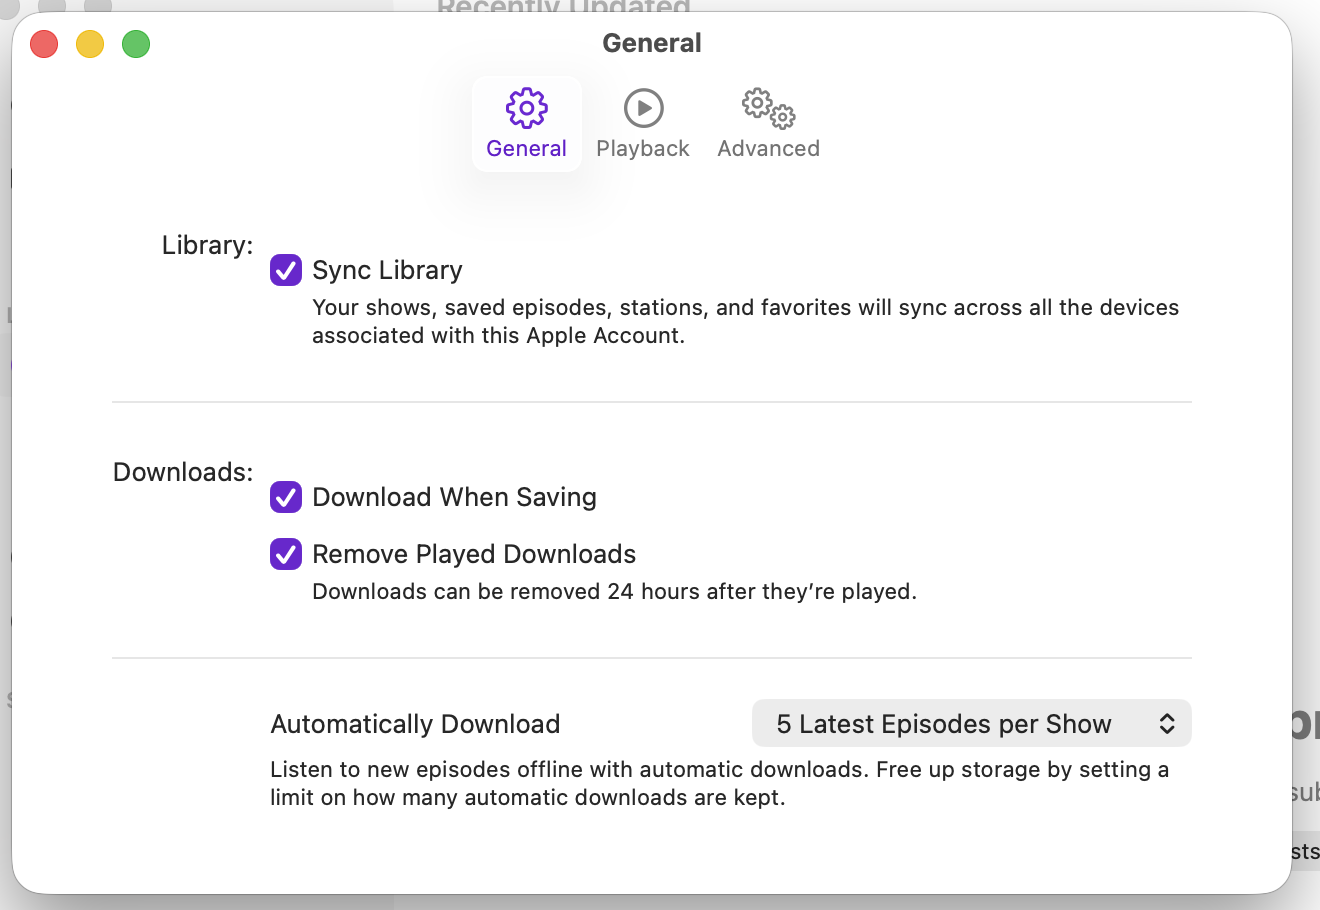Click the Recently Updated heading behind window
The width and height of the screenshot is (1320, 910).
tap(563, 6)
